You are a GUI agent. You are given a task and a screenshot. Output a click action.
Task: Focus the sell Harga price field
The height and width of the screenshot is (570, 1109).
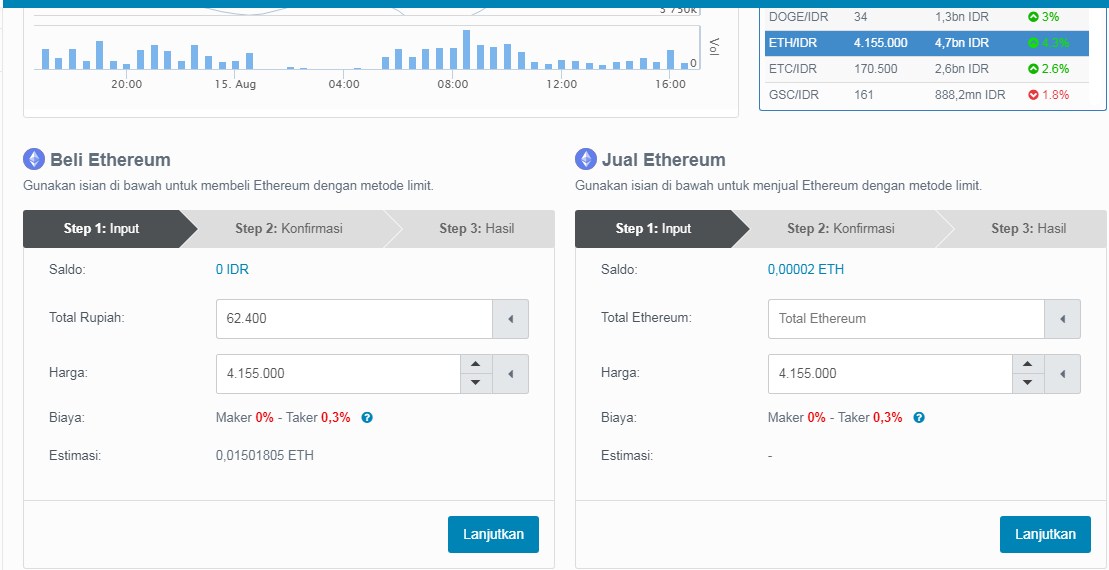pos(890,374)
